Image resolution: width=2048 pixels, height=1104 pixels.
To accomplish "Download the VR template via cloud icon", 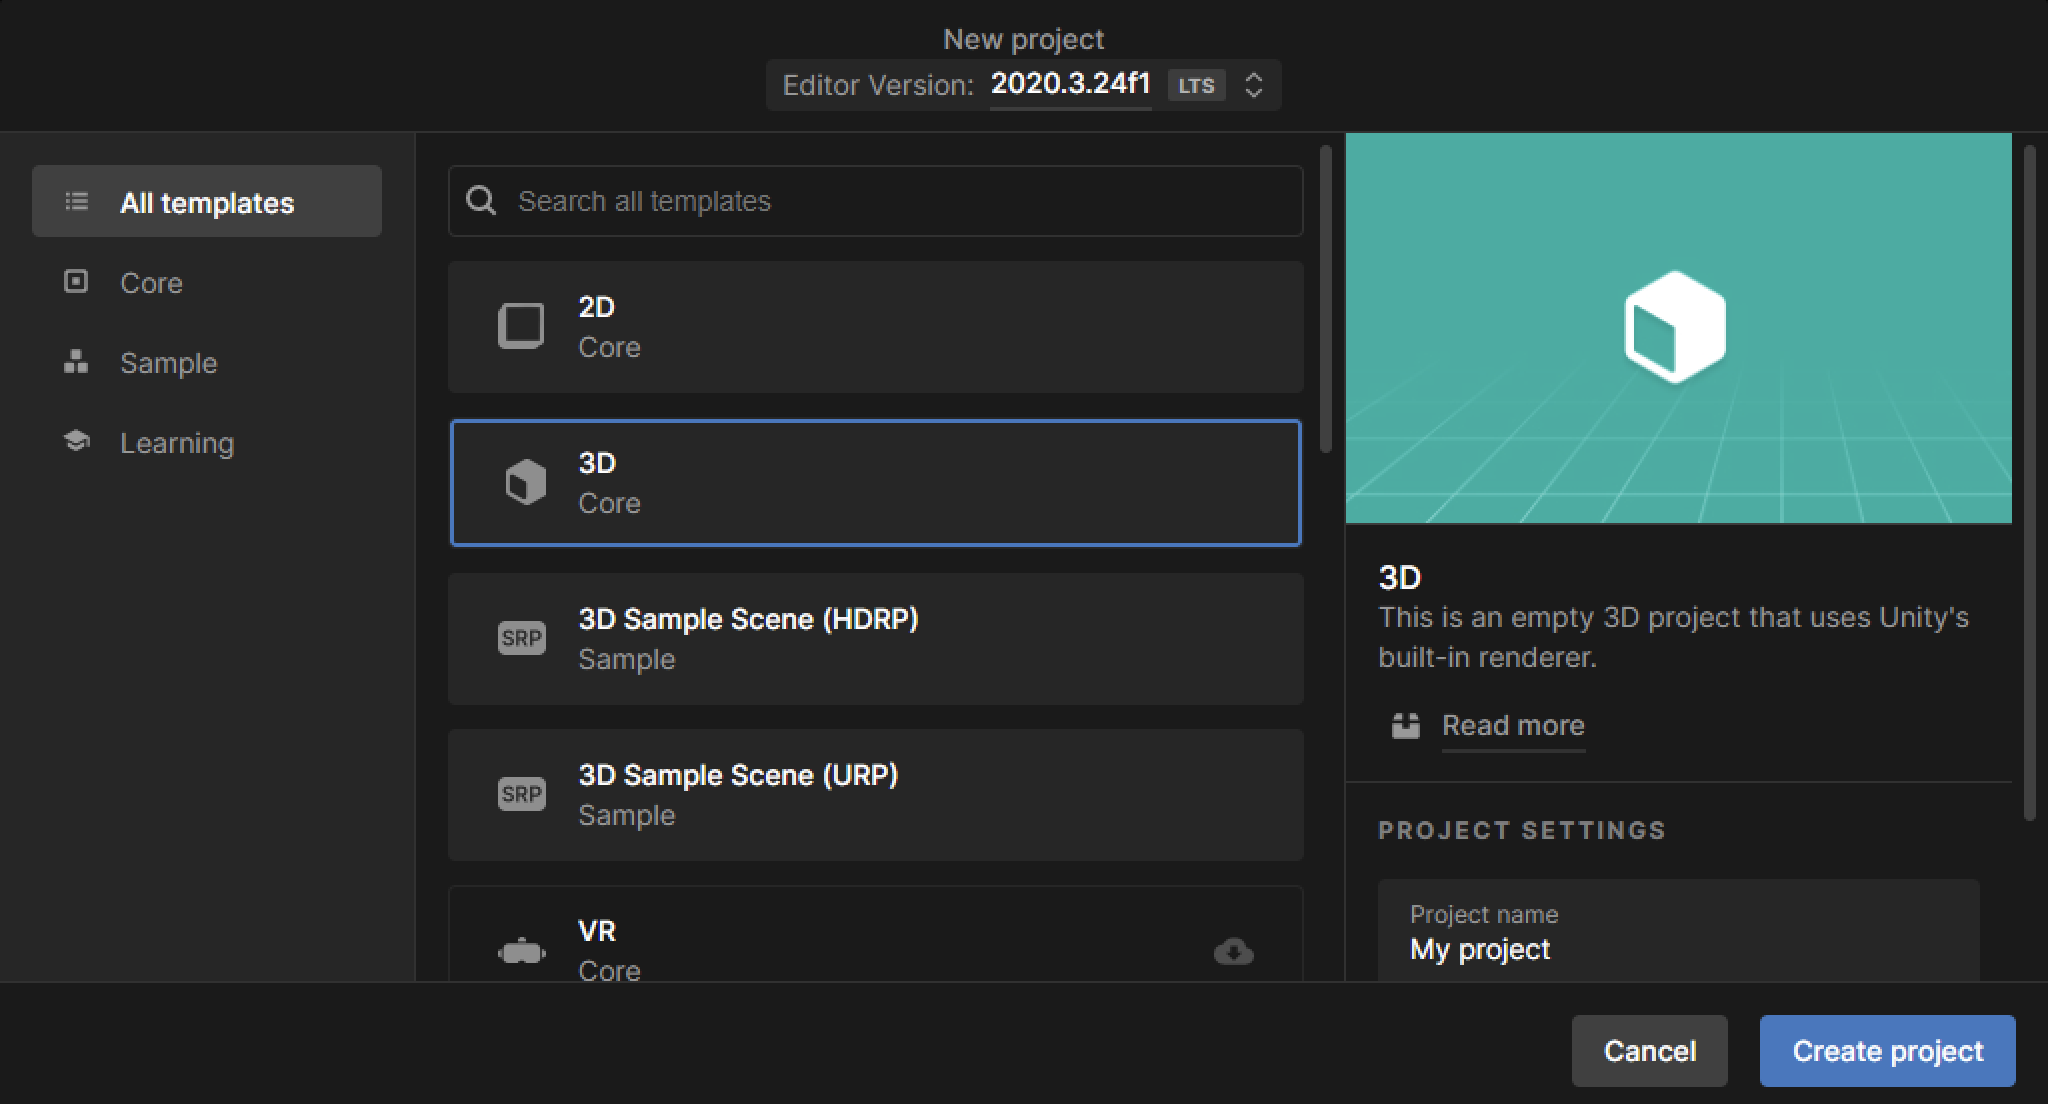I will pos(1233,951).
